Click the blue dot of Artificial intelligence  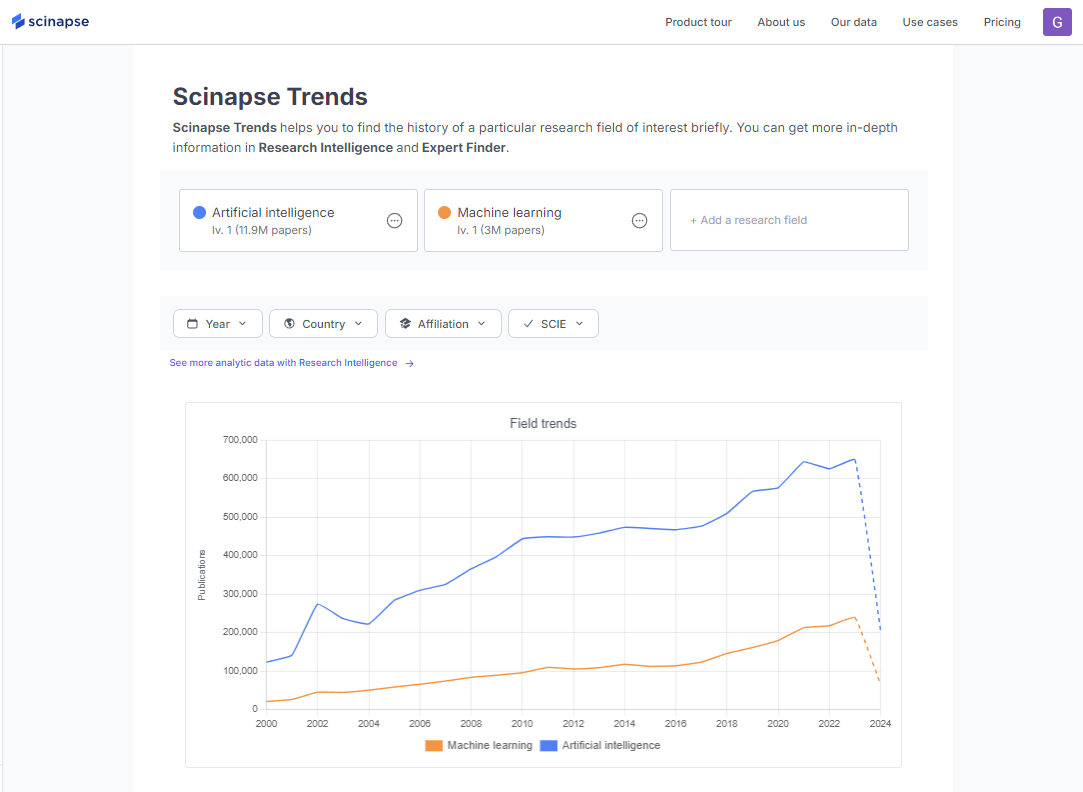pyautogui.click(x=199, y=212)
